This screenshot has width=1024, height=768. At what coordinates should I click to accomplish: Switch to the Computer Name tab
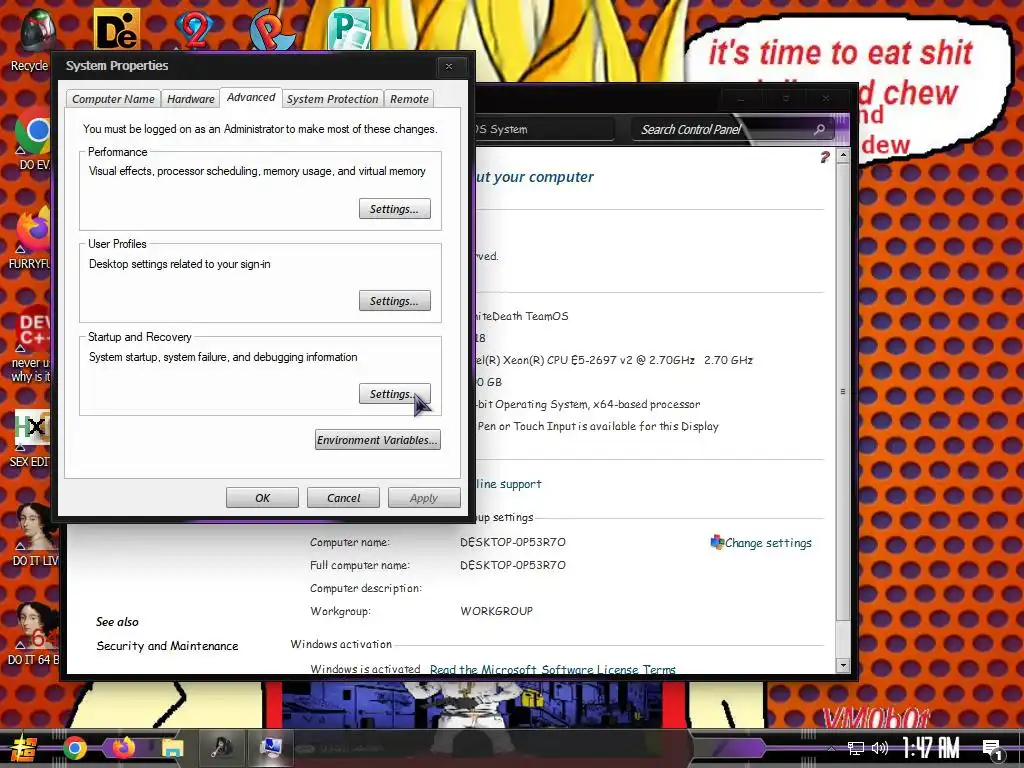click(x=113, y=99)
